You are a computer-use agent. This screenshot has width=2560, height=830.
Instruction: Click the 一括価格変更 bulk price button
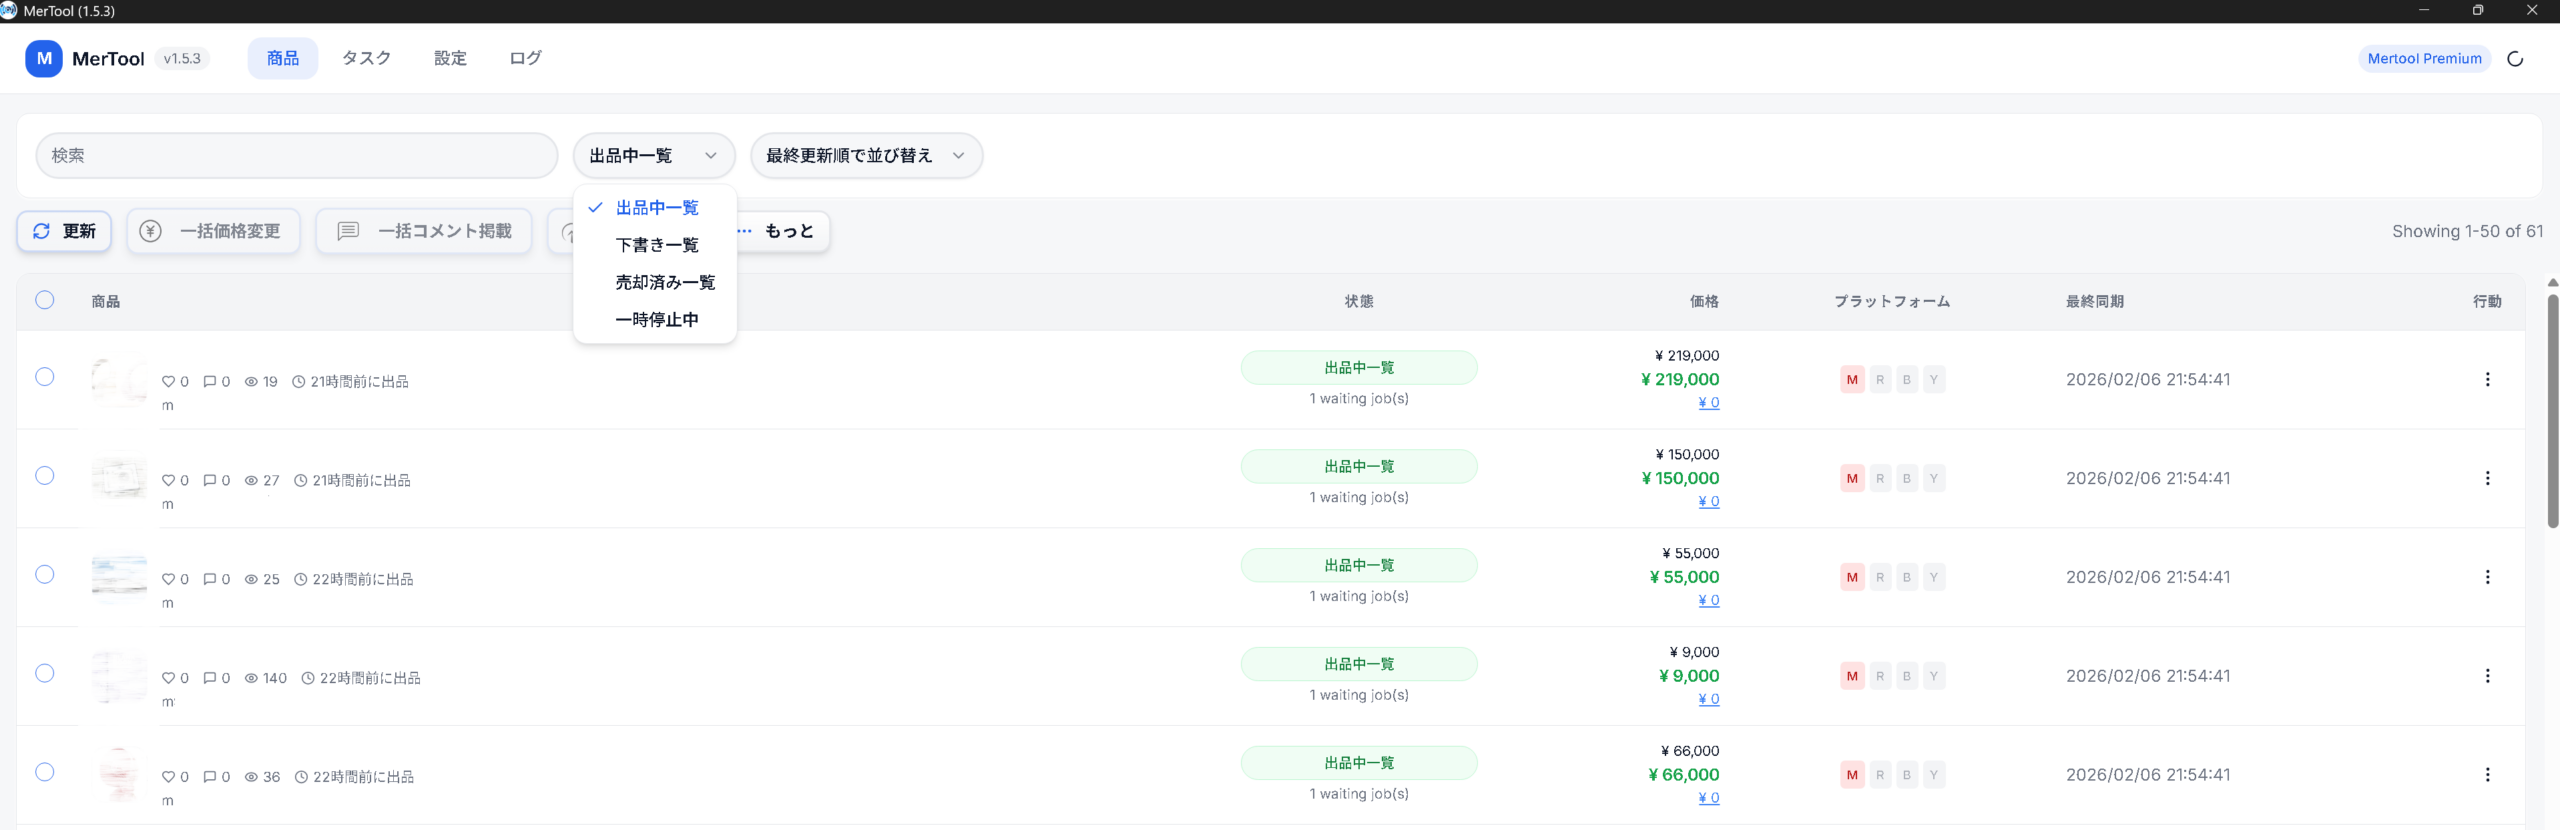(214, 231)
